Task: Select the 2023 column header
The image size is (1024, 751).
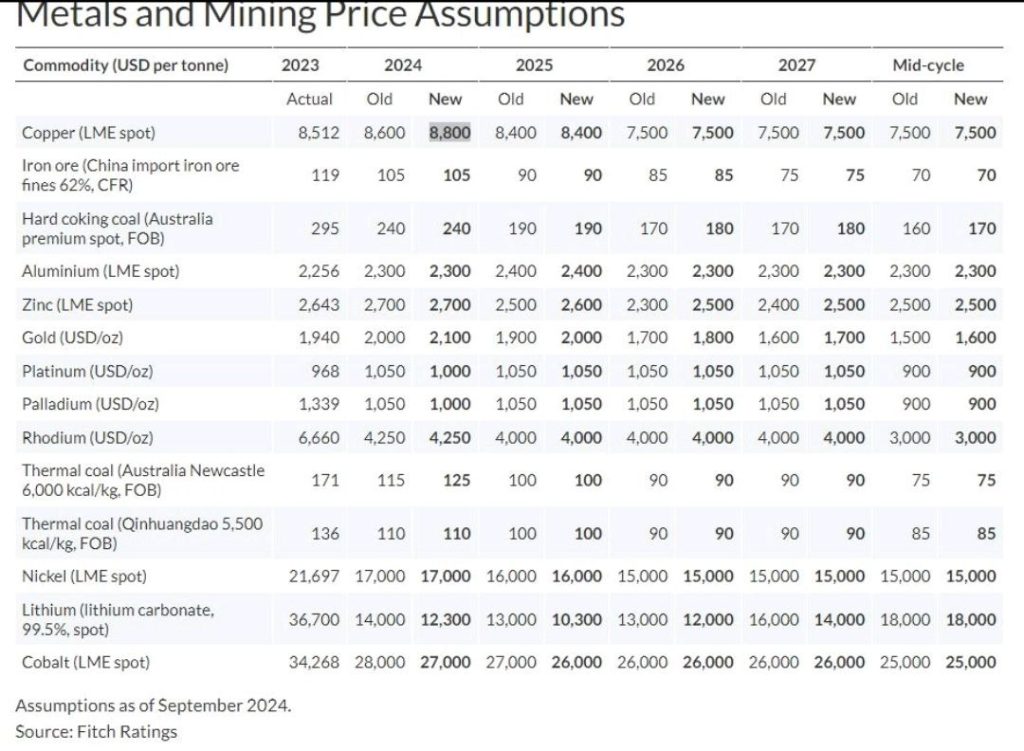Action: [300, 65]
